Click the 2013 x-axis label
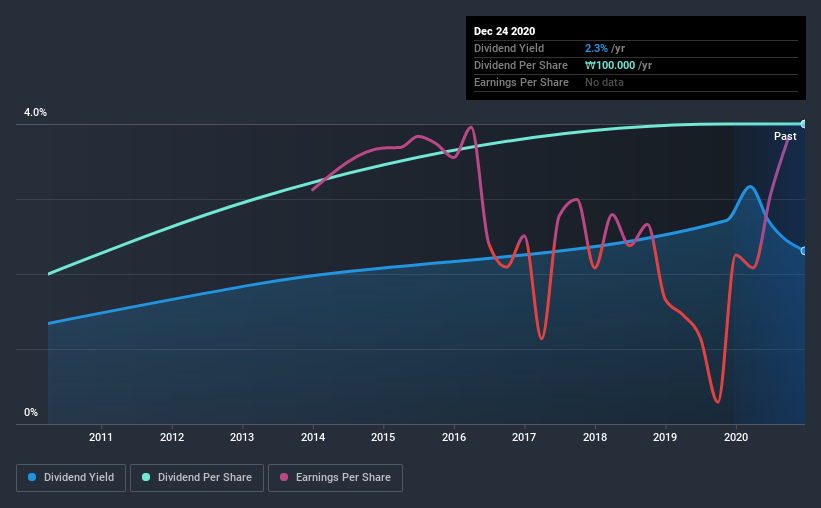 [x=242, y=437]
